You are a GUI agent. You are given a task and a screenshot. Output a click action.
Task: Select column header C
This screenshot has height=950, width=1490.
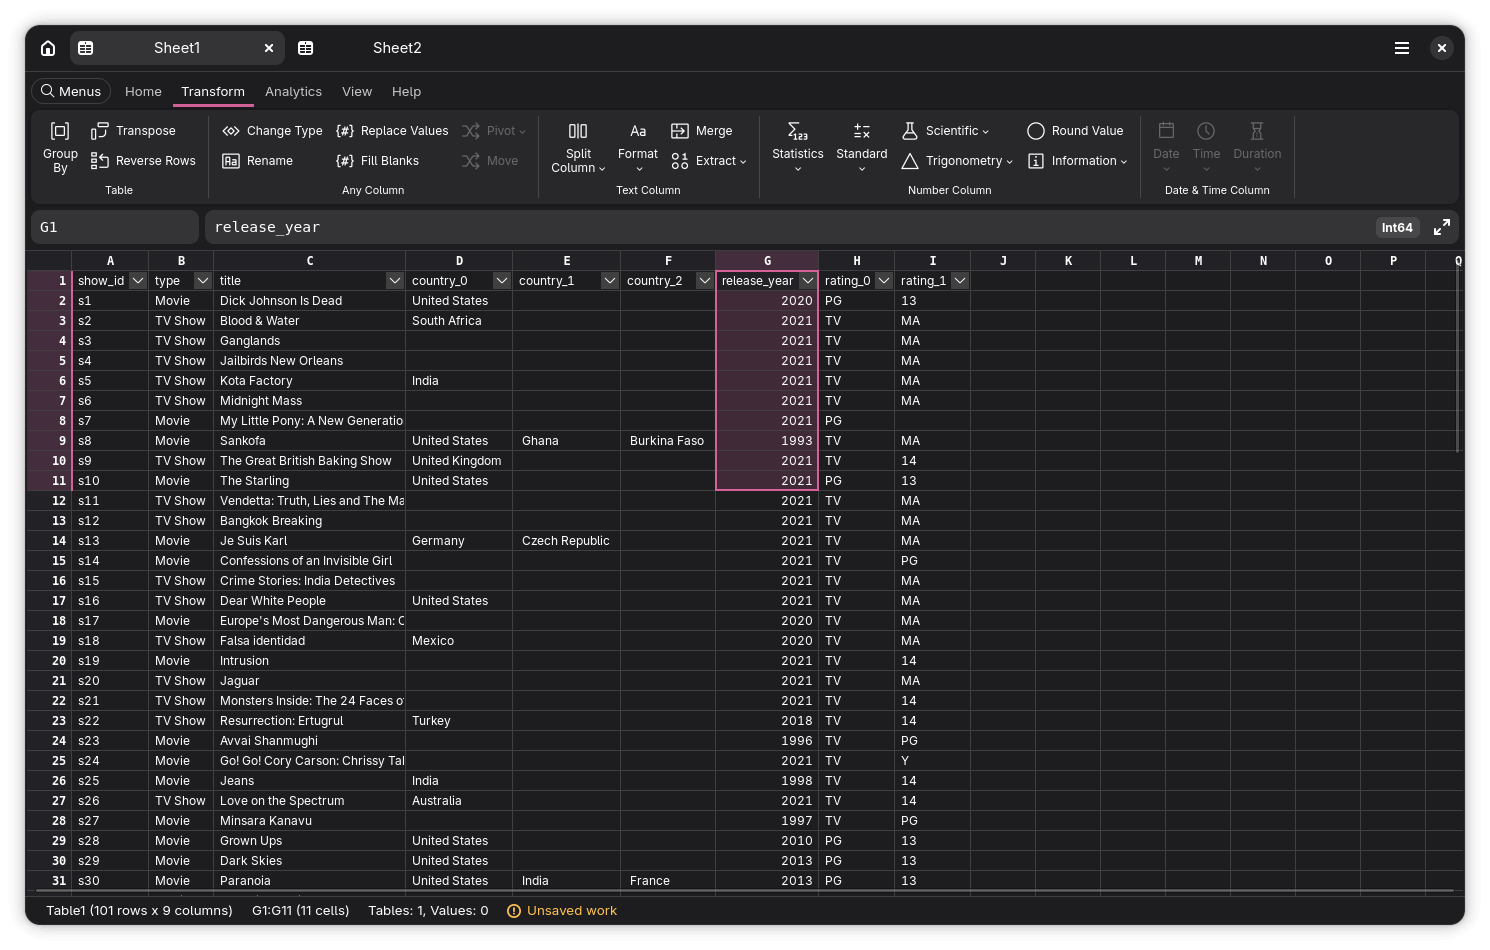pyautogui.click(x=310, y=261)
